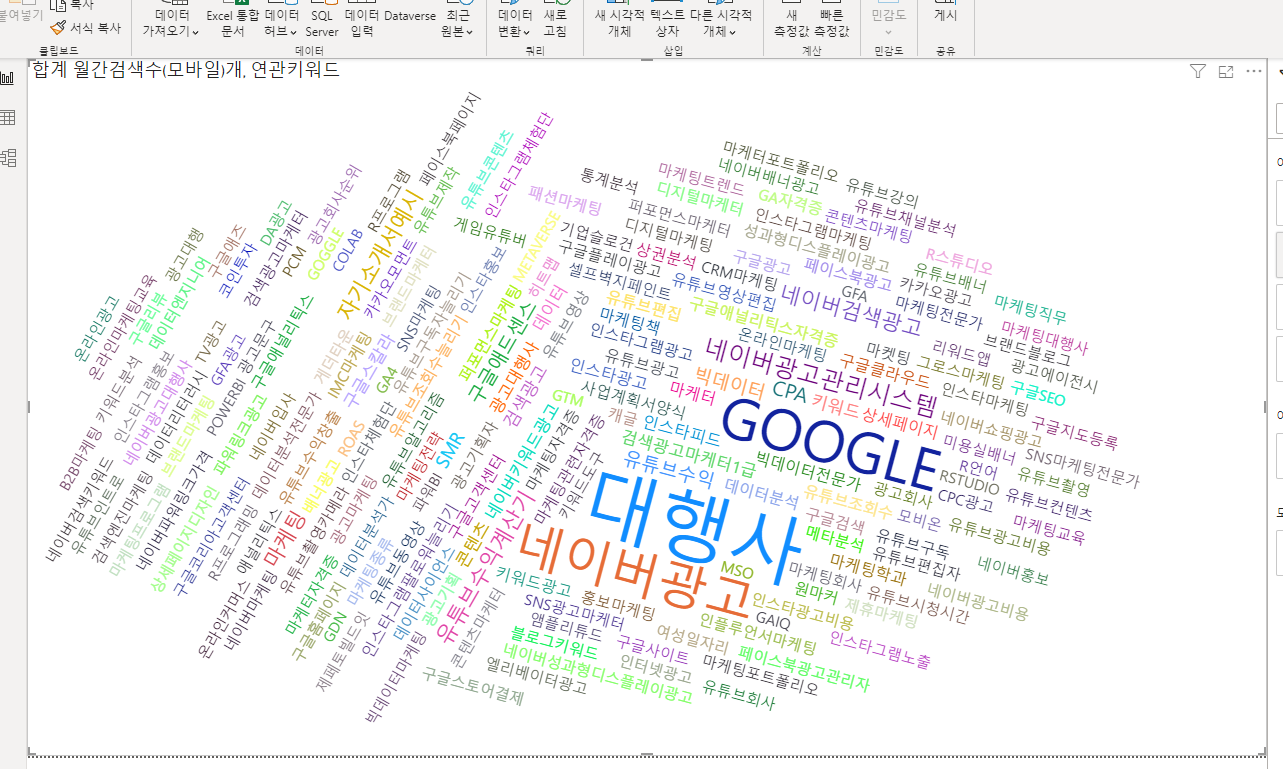Click the word 패션마케팅
This screenshot has height=769, width=1283.
[566, 199]
